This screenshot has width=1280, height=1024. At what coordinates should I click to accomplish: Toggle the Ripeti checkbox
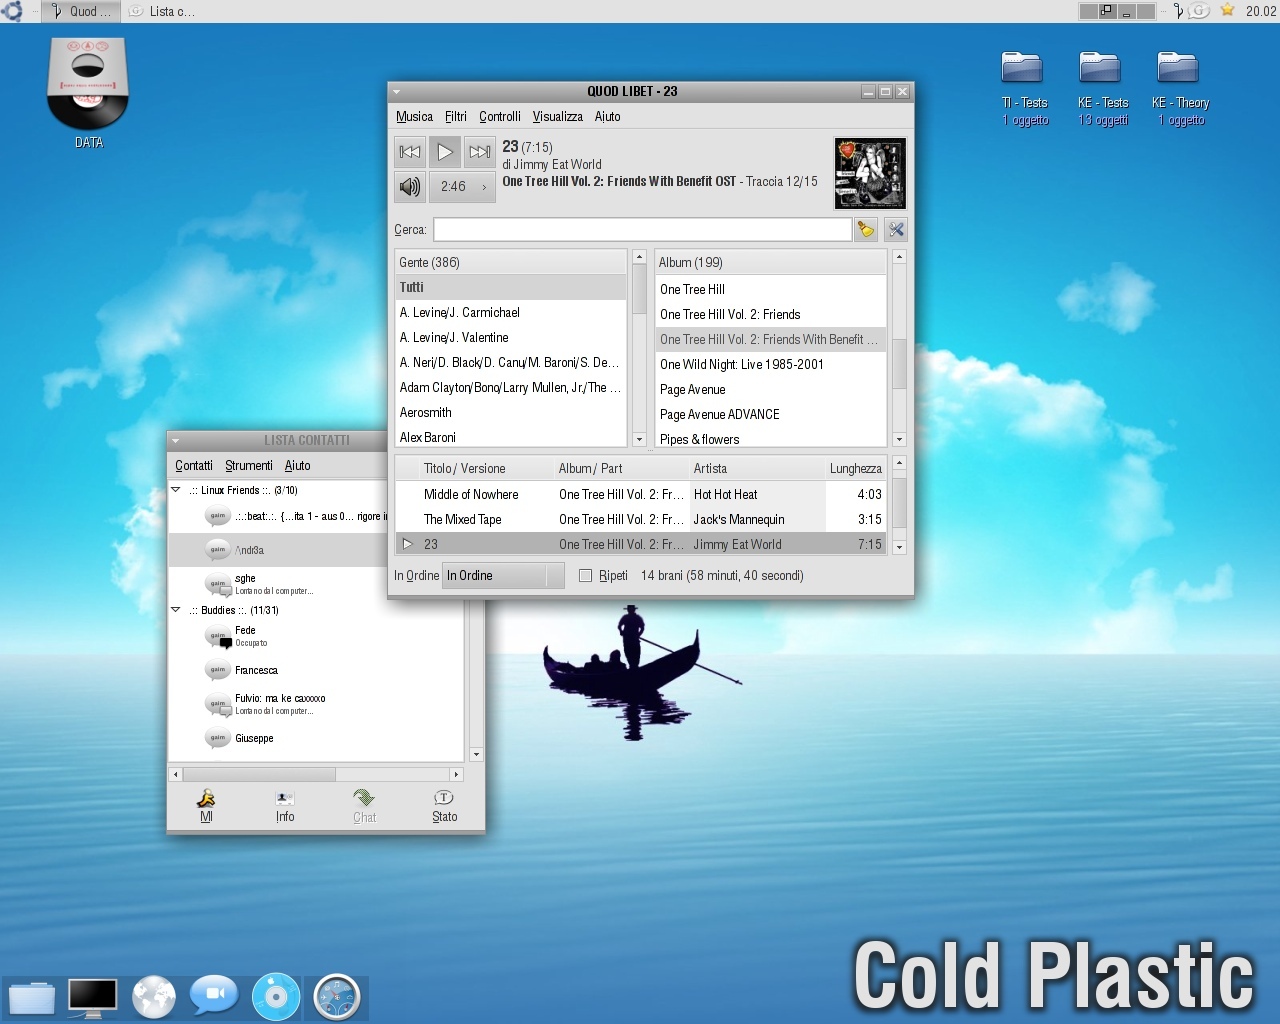point(586,575)
